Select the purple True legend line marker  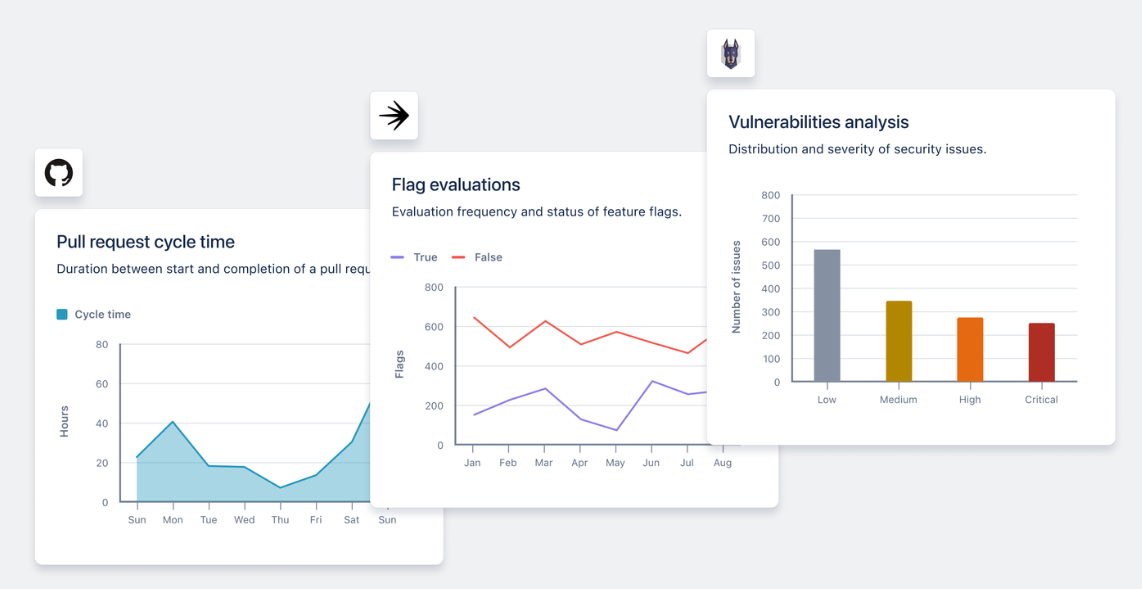(396, 257)
